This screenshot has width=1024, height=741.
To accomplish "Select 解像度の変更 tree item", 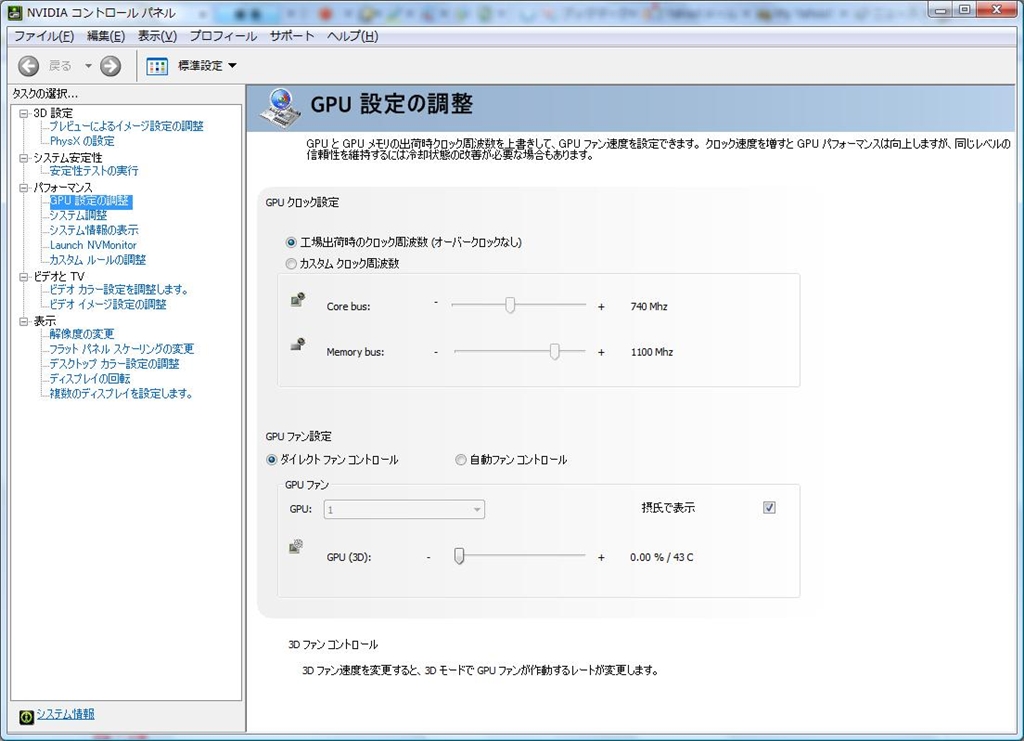I will 82,334.
